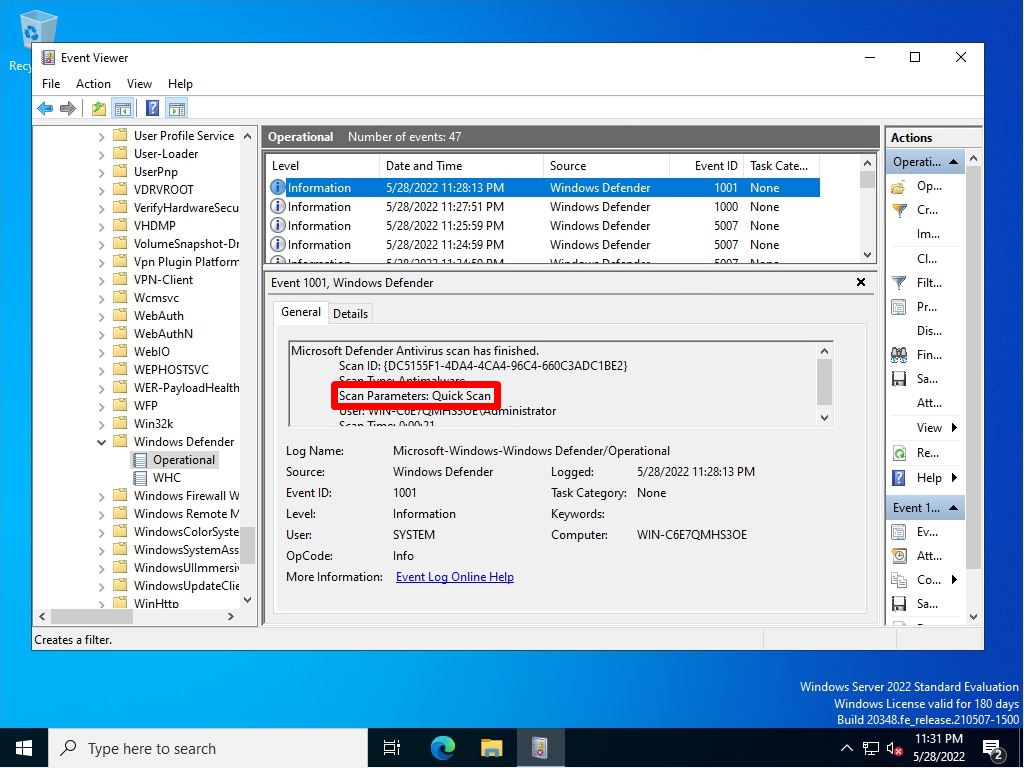1024x768 pixels.
Task: Open the File menu
Action: click(x=51, y=84)
